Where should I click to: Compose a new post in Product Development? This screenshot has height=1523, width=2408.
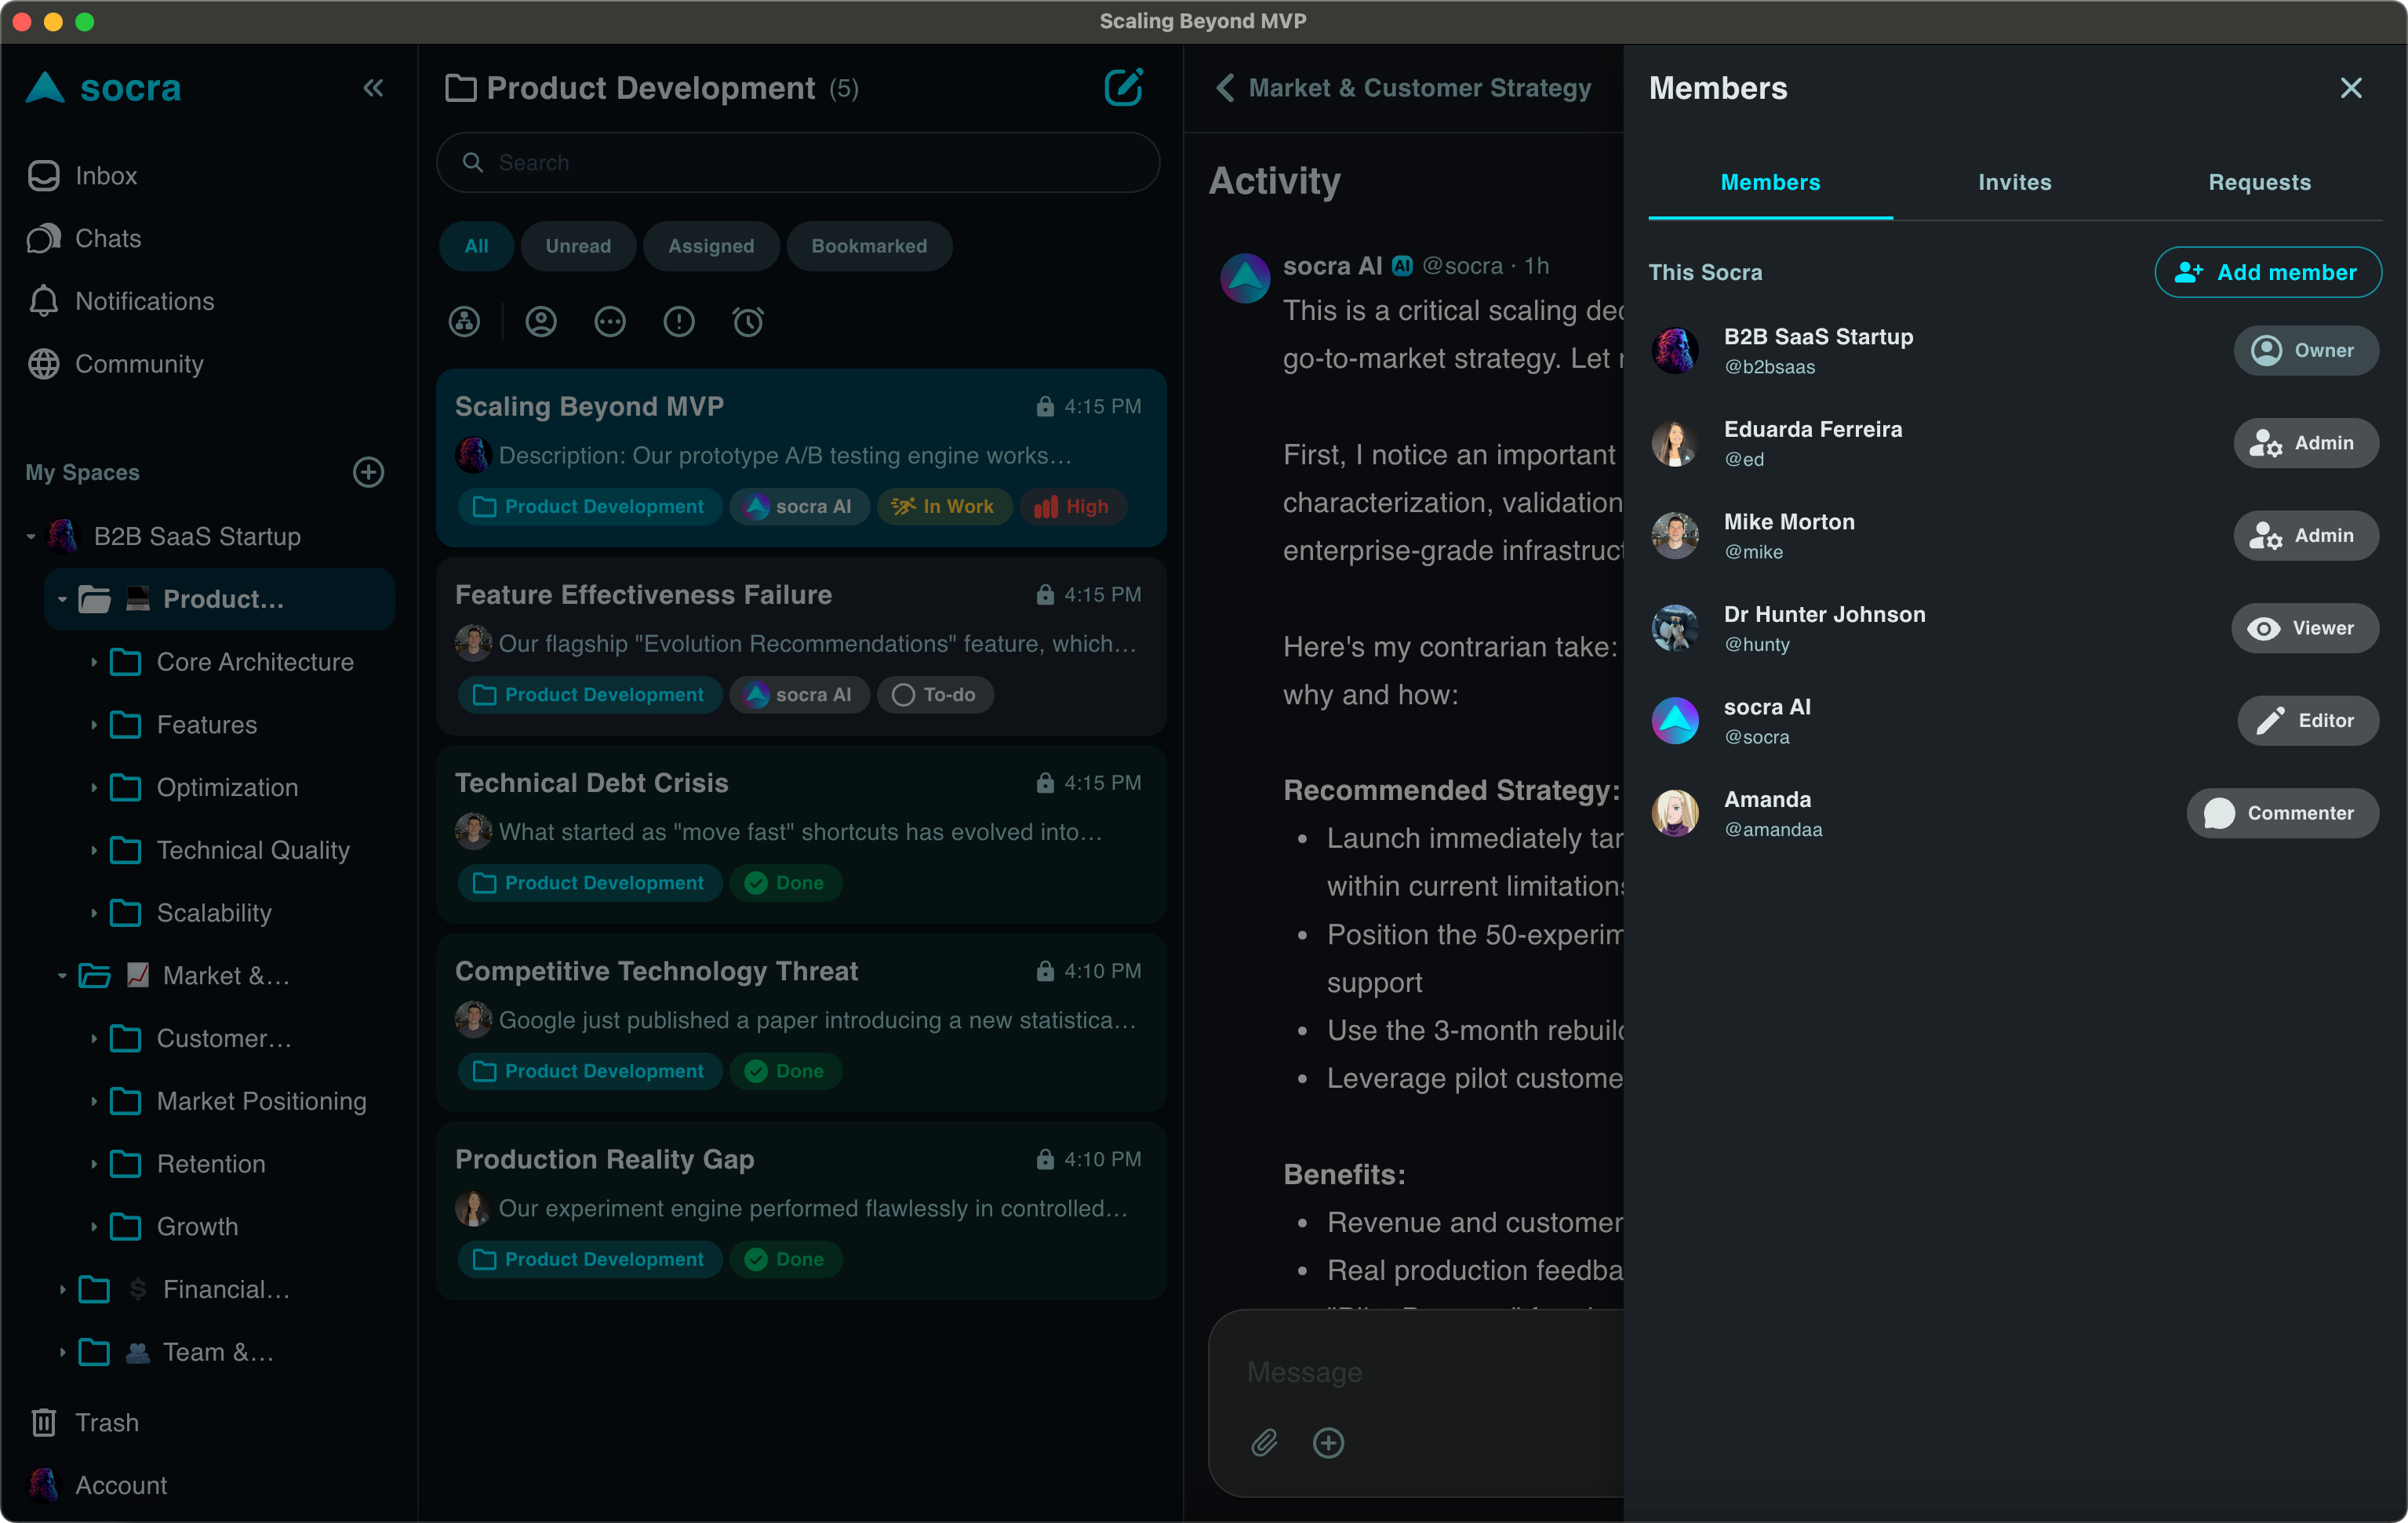click(1123, 88)
